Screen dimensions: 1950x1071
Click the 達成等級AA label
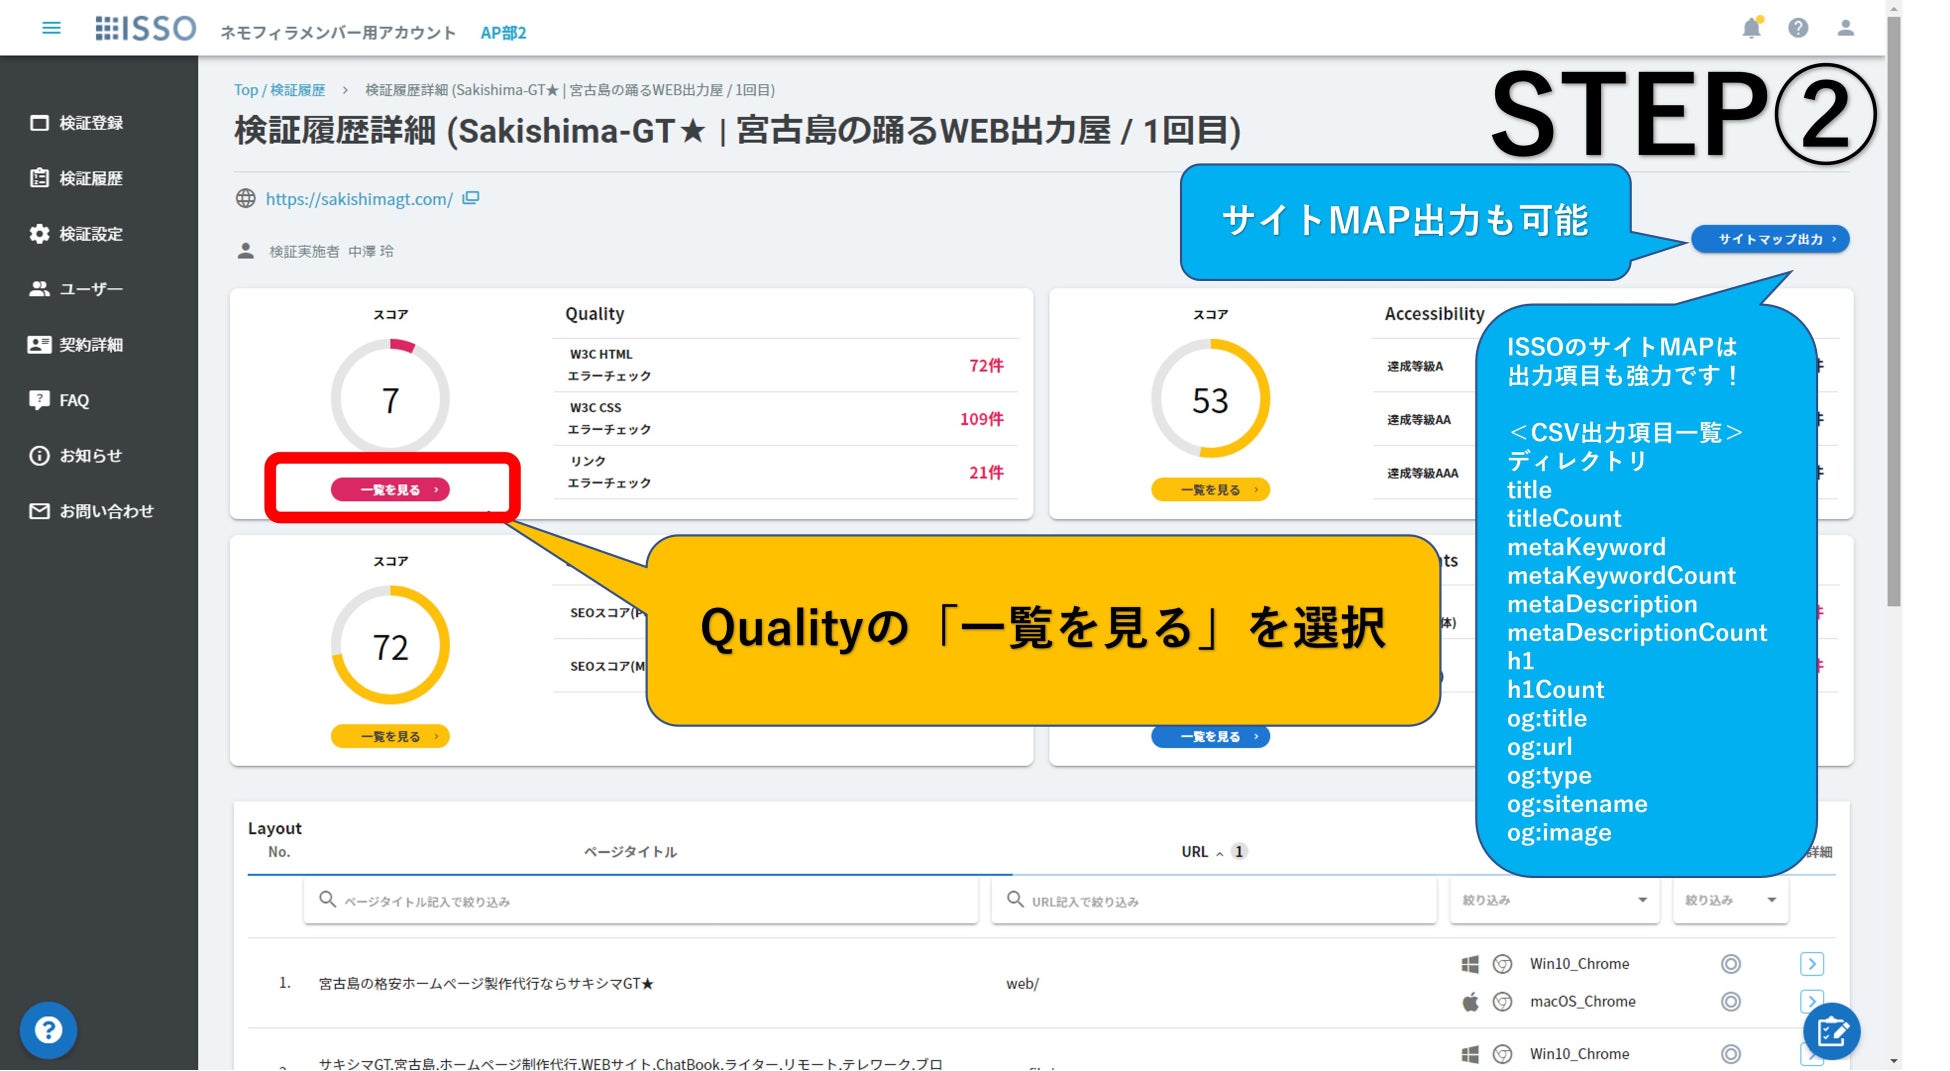(1419, 420)
